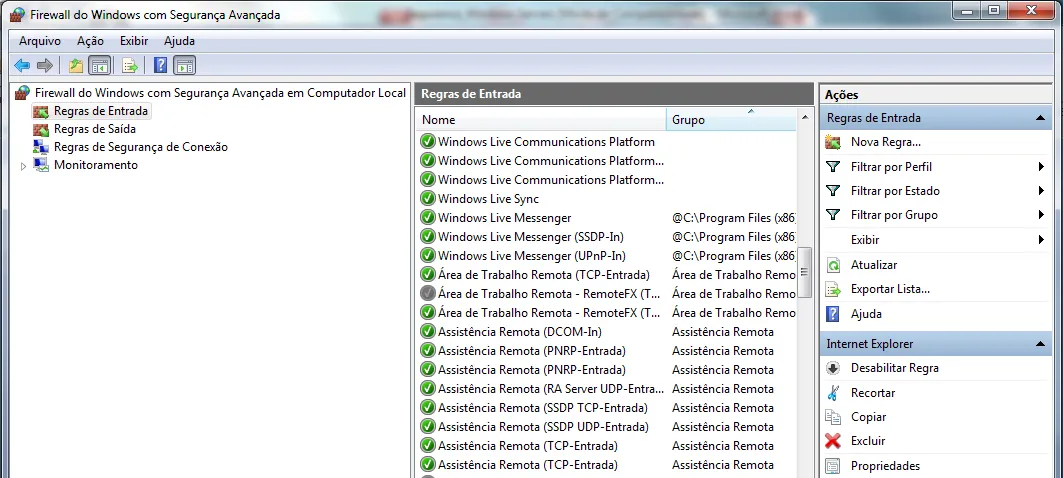The image size is (1063, 478).
Task: Click Recortar action text
Action: click(873, 393)
